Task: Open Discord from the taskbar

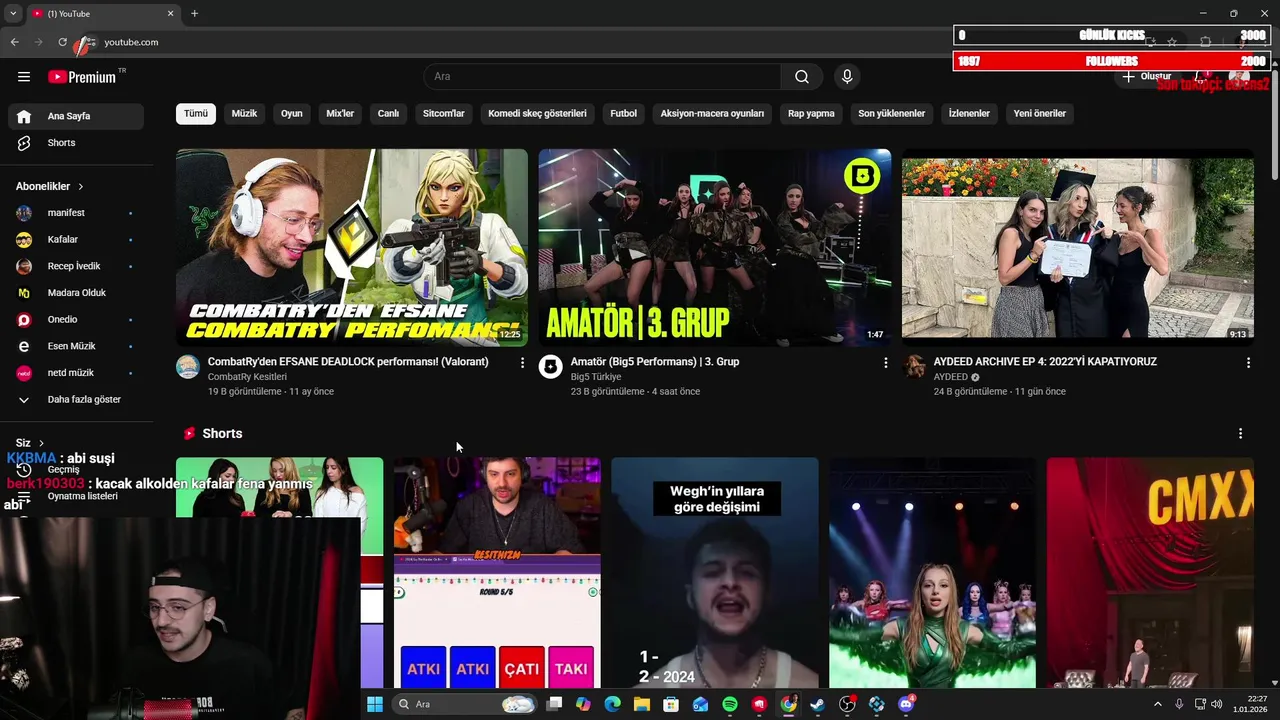Action: point(906,704)
